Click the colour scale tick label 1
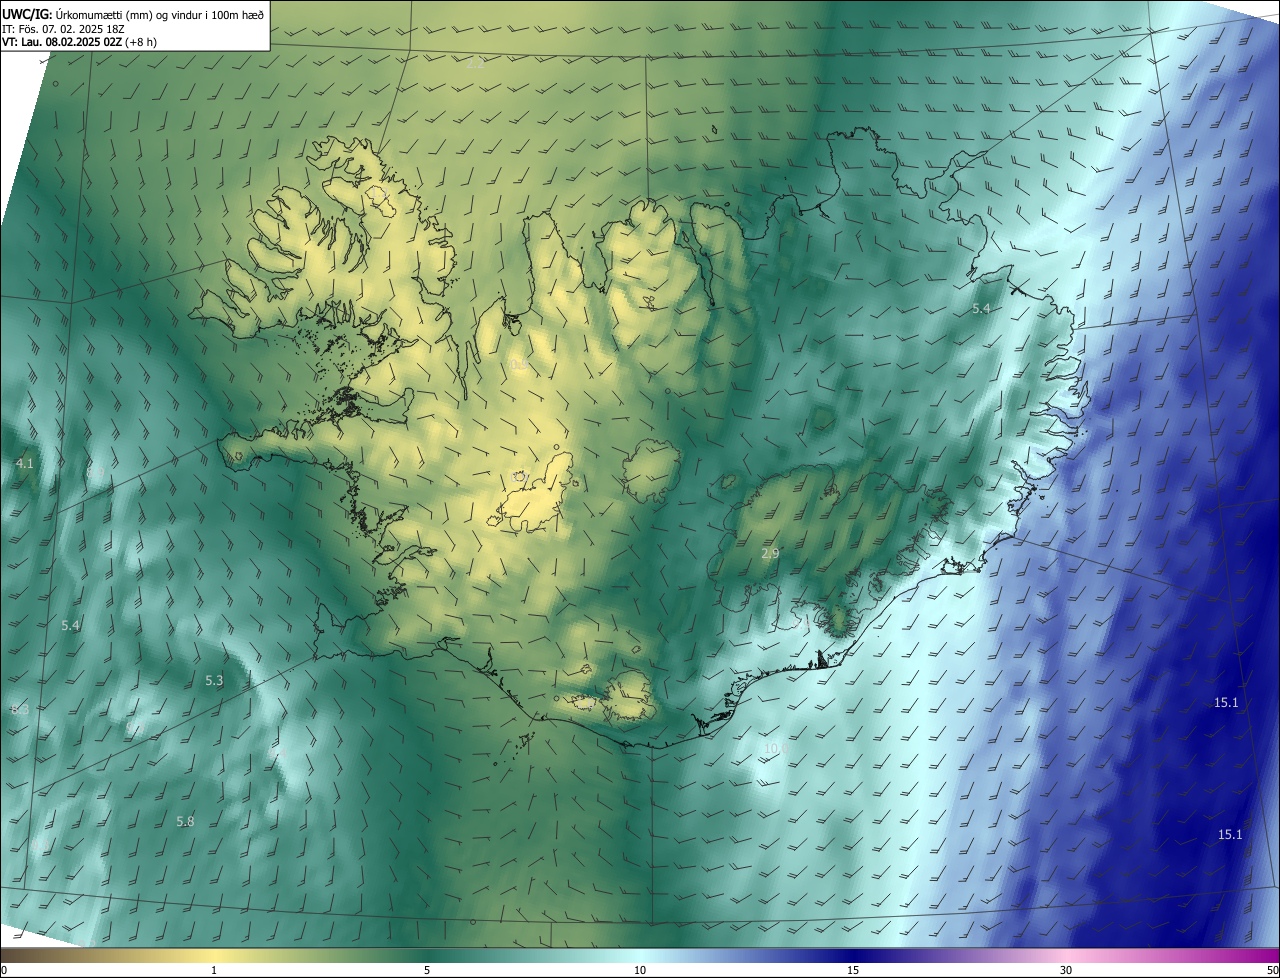Viewport: 1280px width, 978px height. (x=214, y=970)
